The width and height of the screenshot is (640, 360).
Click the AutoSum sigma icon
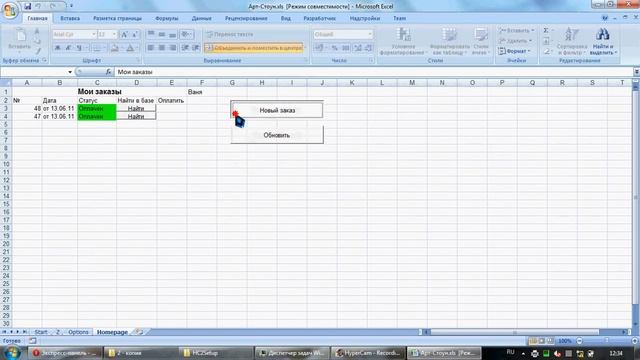[x=546, y=31]
